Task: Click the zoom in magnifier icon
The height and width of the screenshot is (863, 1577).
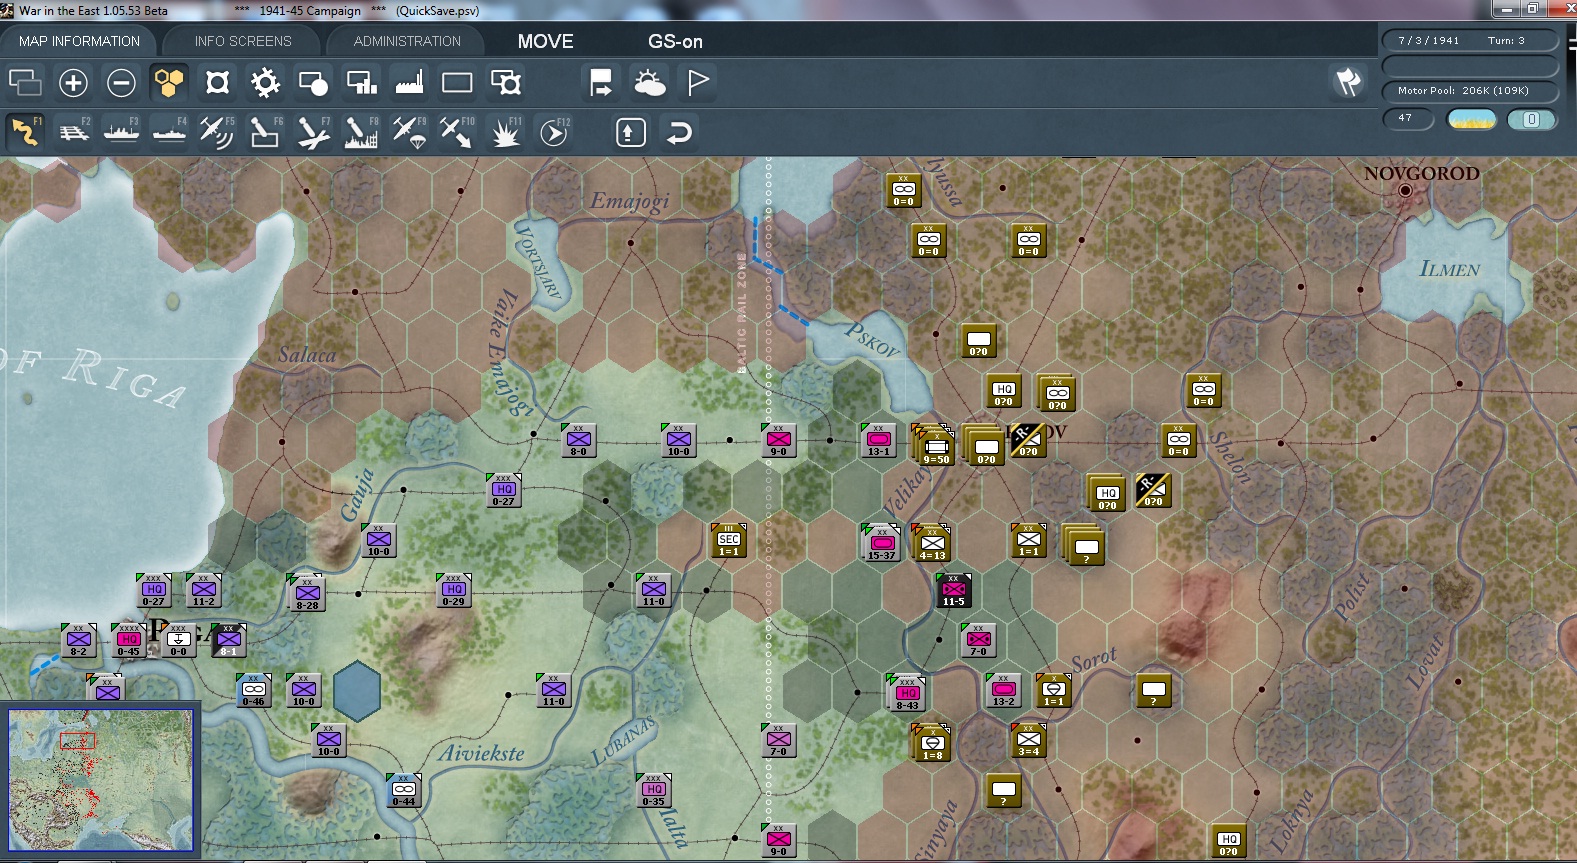Action: point(73,83)
